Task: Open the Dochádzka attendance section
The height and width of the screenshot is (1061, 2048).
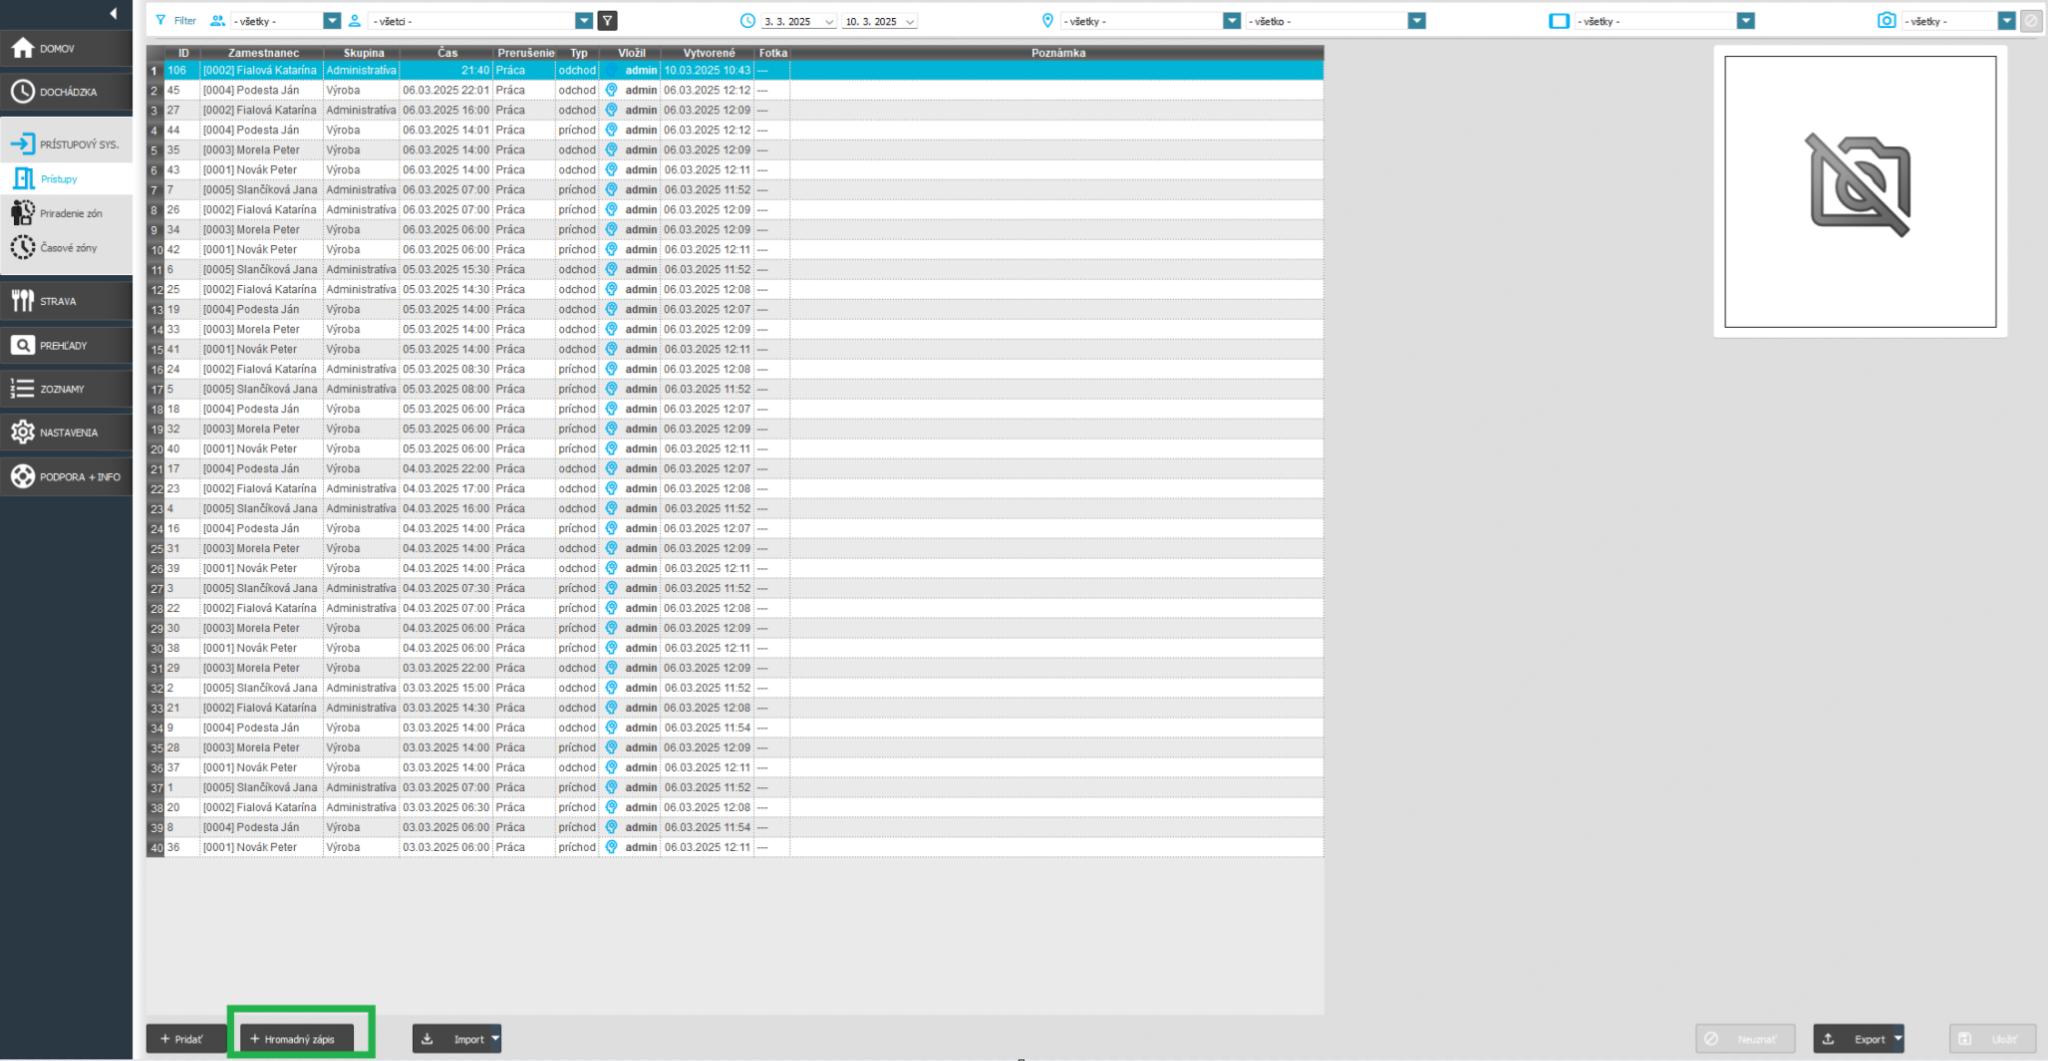Action: pos(66,92)
